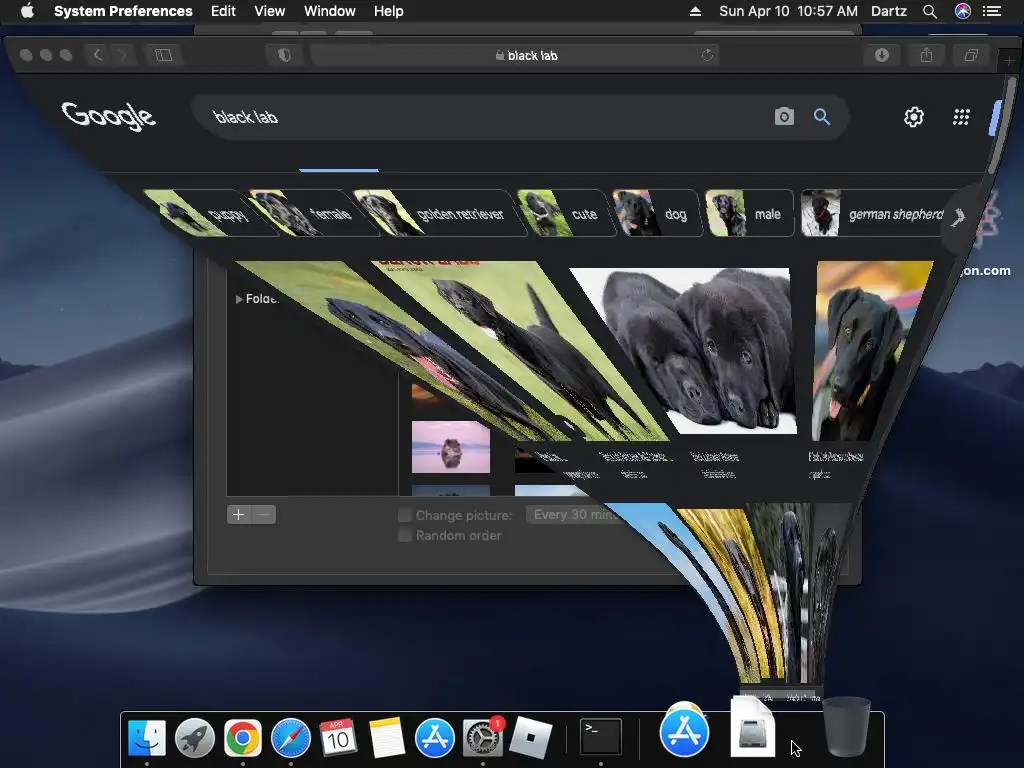This screenshot has width=1024, height=768.
Task: Open the Every 30 minutes dropdown
Action: point(575,515)
